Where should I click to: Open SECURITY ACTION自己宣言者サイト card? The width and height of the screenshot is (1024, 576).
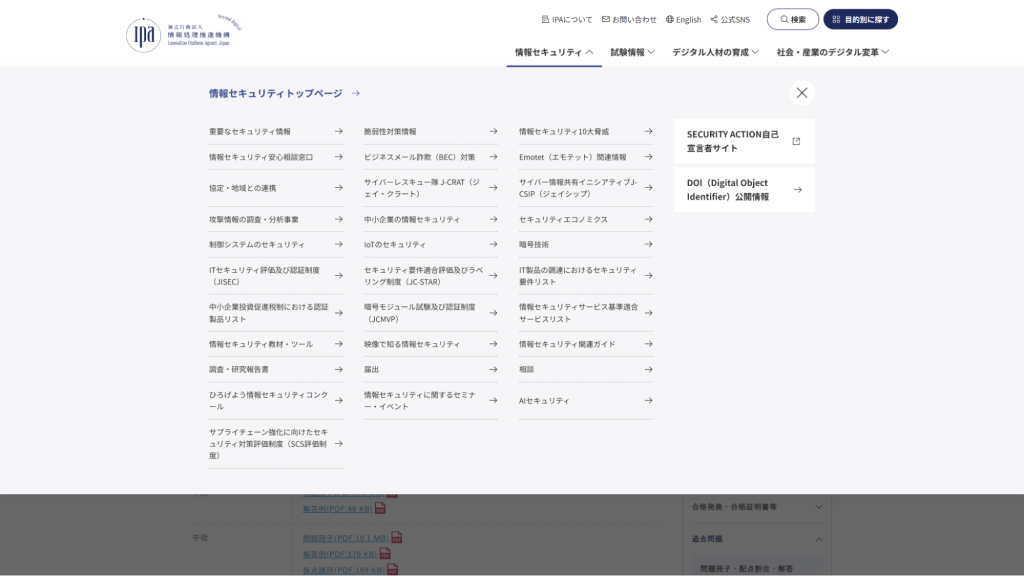(744, 141)
